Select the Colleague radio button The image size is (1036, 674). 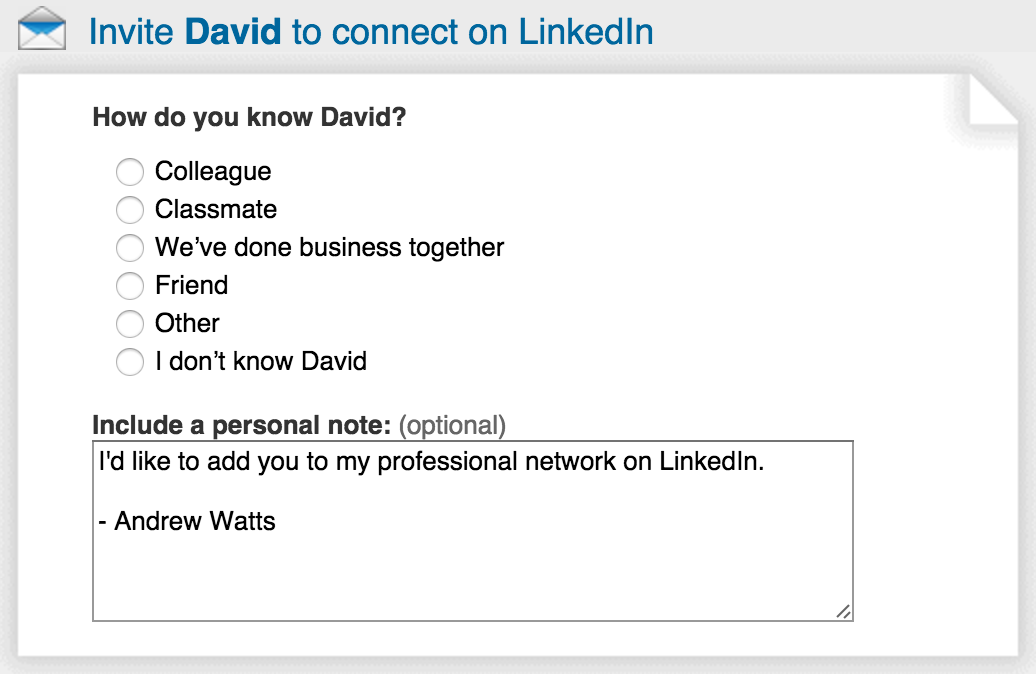point(130,172)
